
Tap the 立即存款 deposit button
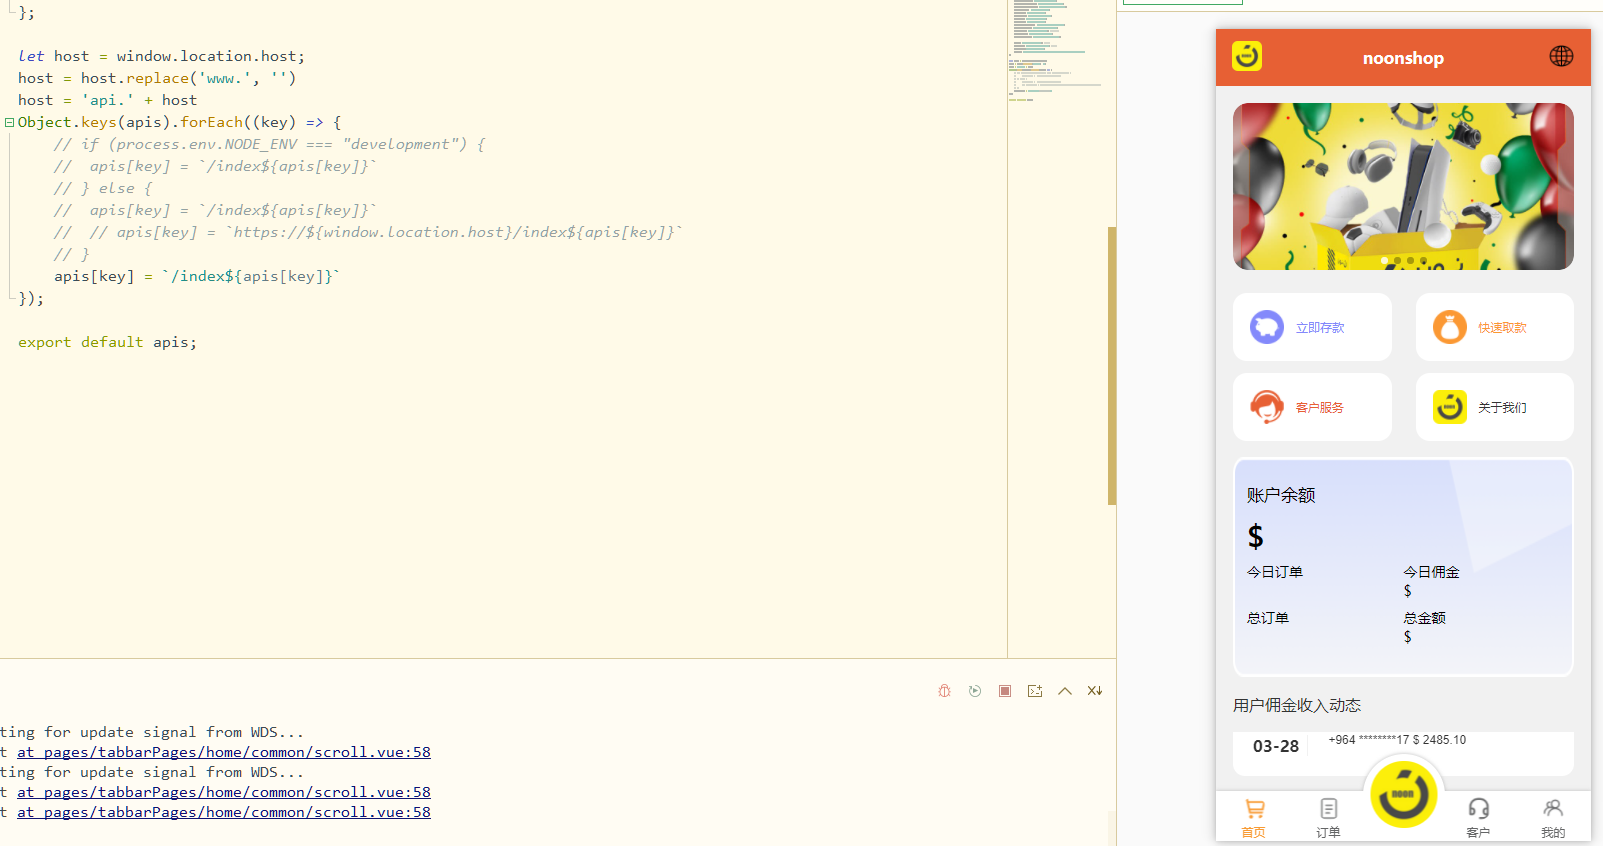click(x=1312, y=327)
